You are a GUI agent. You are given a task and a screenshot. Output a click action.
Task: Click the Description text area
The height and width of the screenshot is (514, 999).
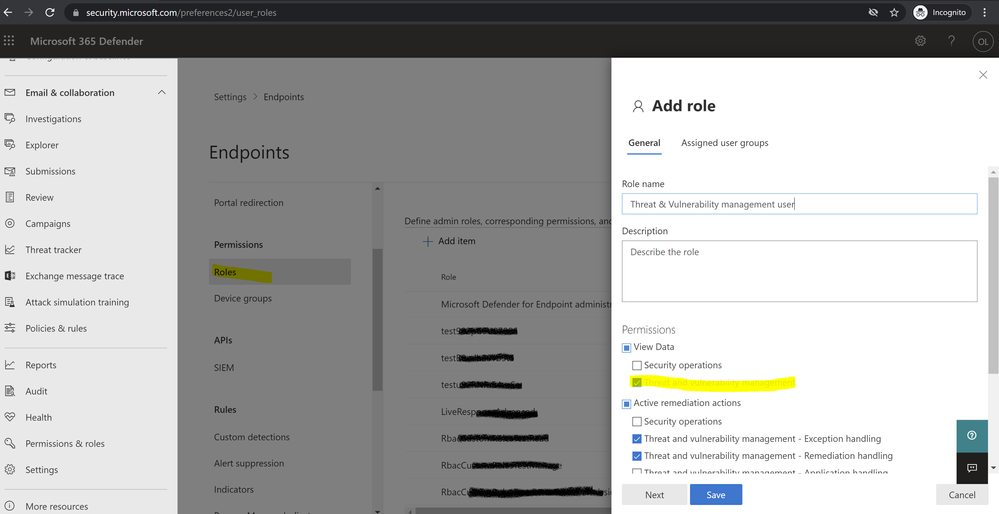tap(800, 271)
